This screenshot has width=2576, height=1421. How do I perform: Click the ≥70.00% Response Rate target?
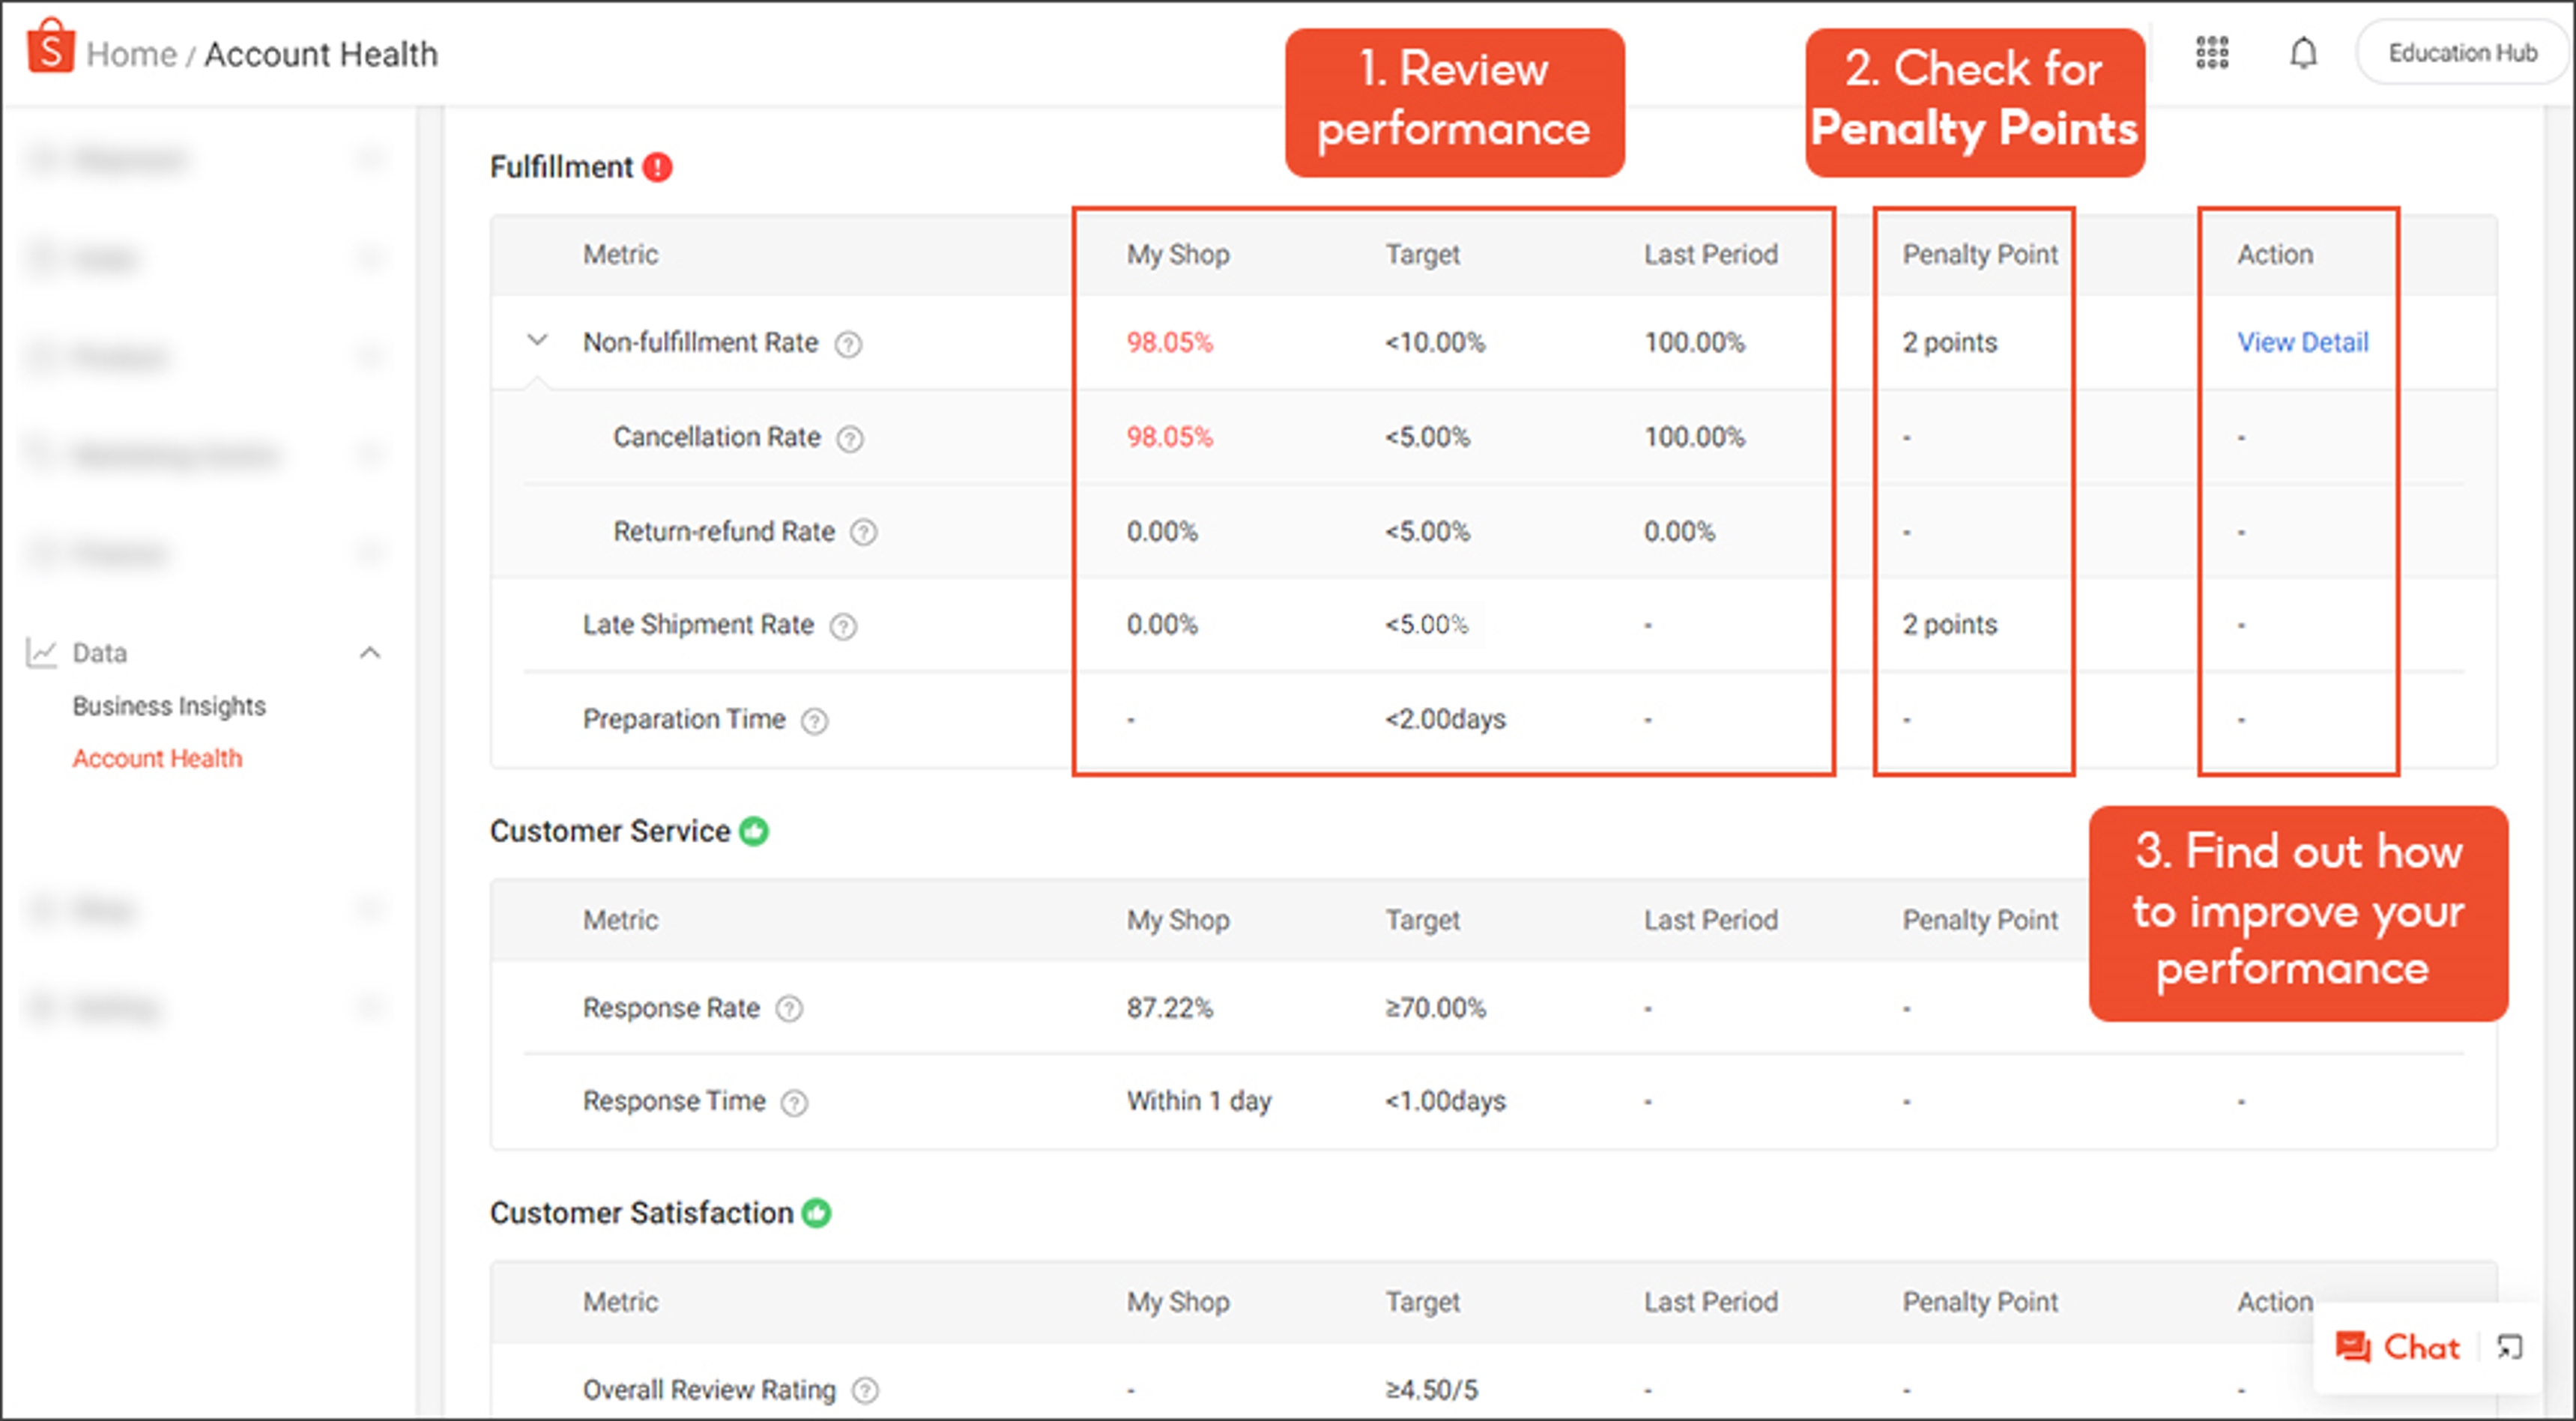click(x=1435, y=1007)
